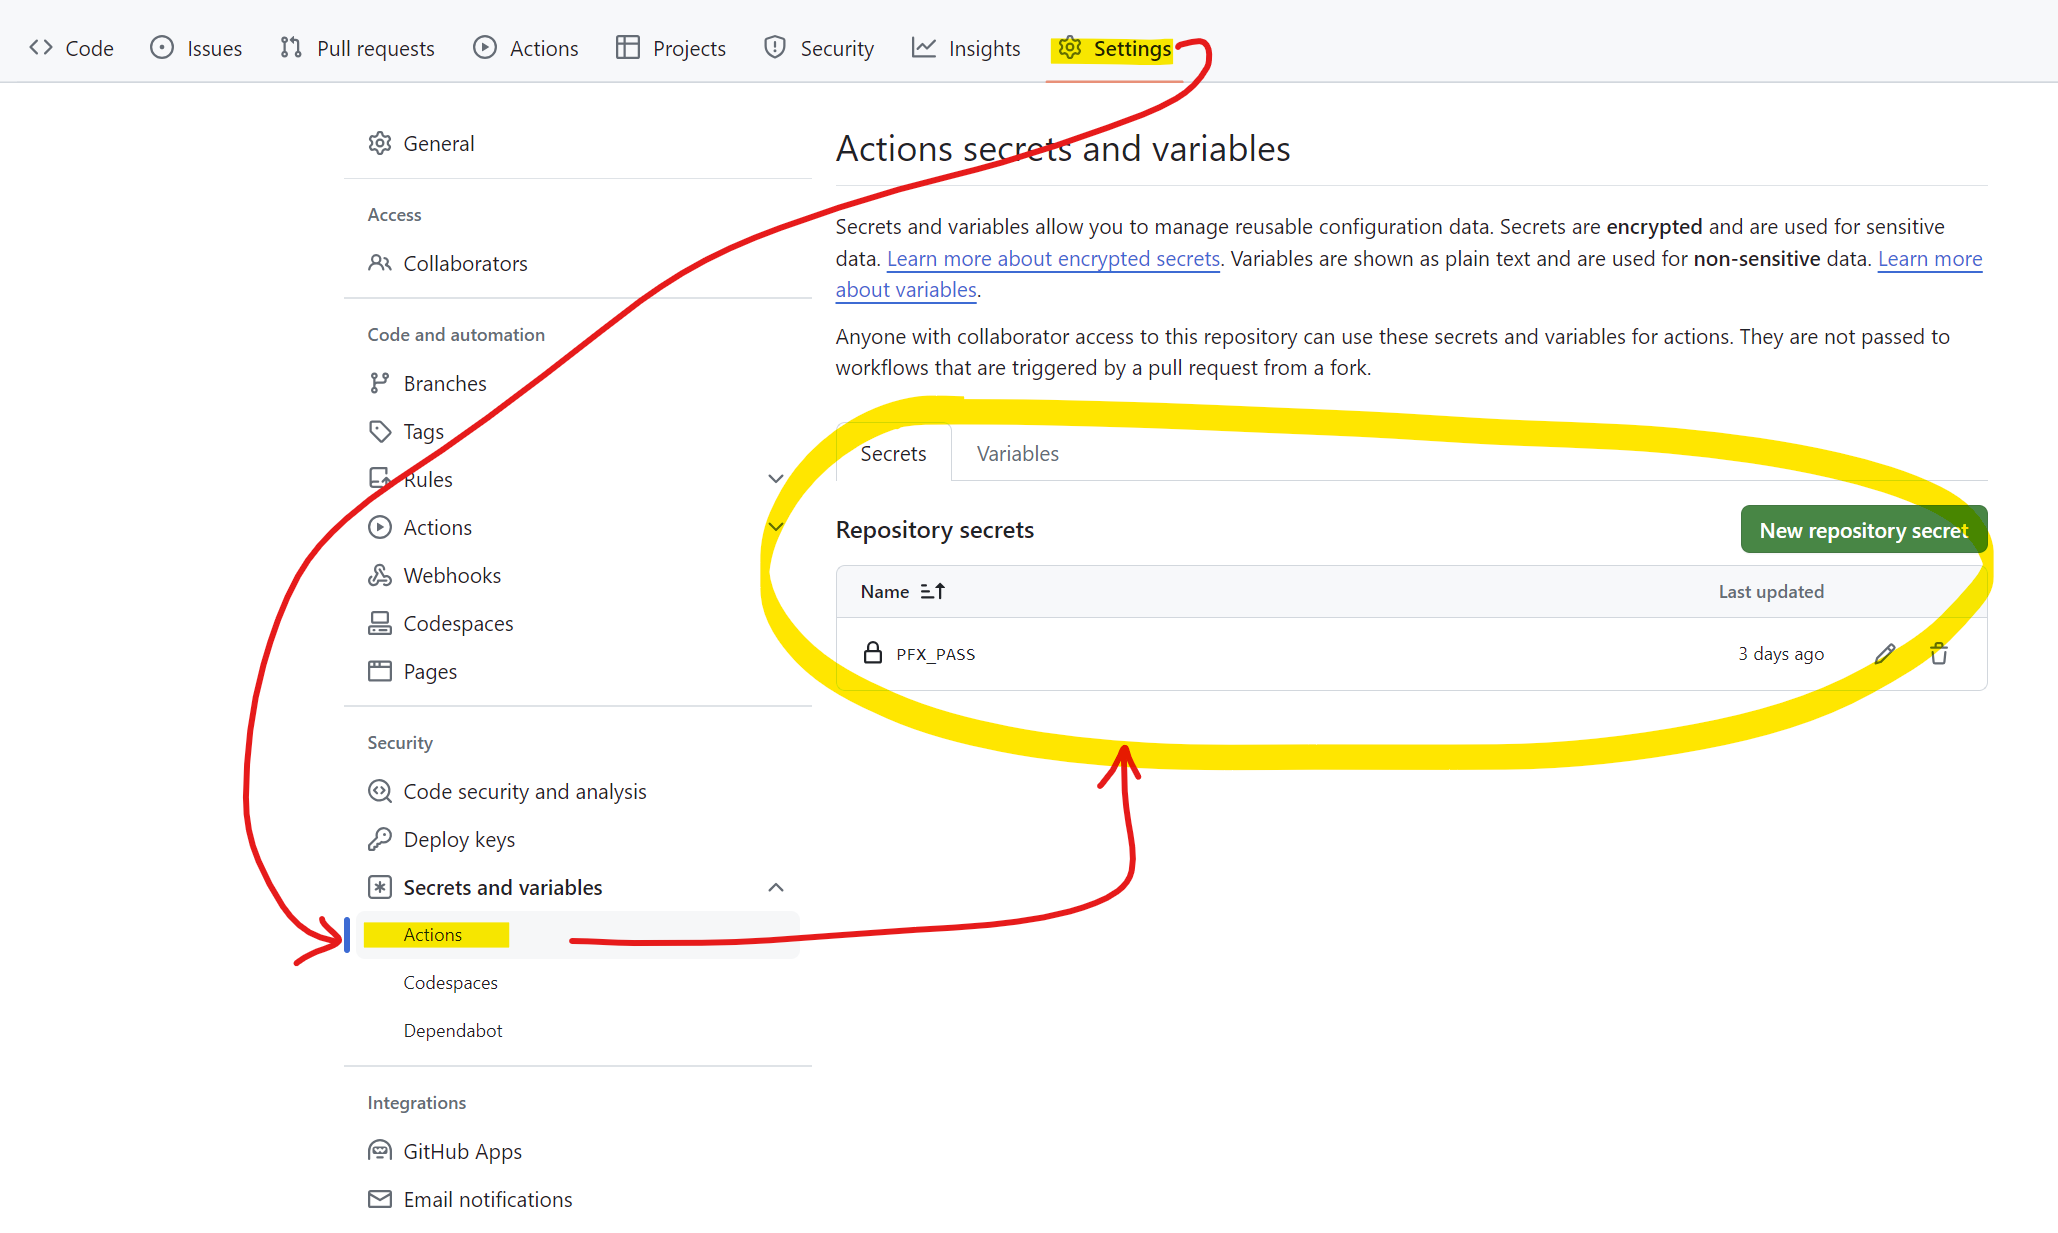Collapse the Secrets and variables section

775,888
